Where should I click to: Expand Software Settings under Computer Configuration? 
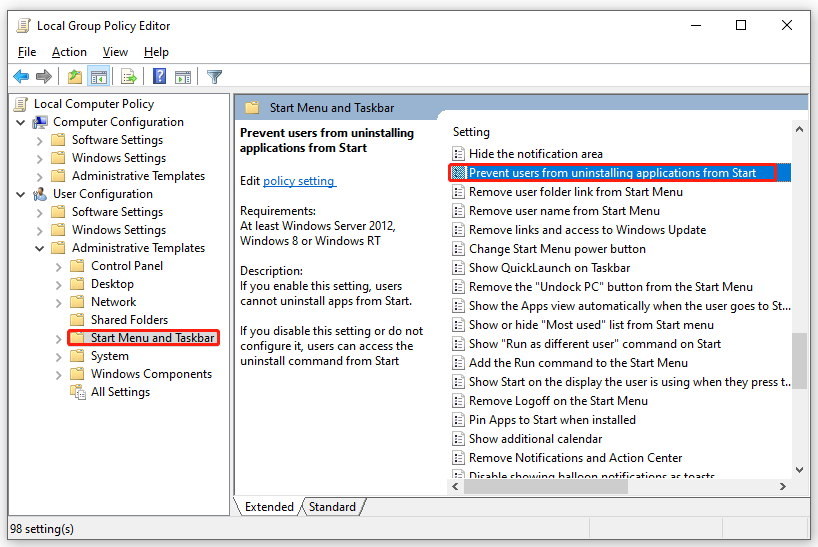click(x=40, y=141)
